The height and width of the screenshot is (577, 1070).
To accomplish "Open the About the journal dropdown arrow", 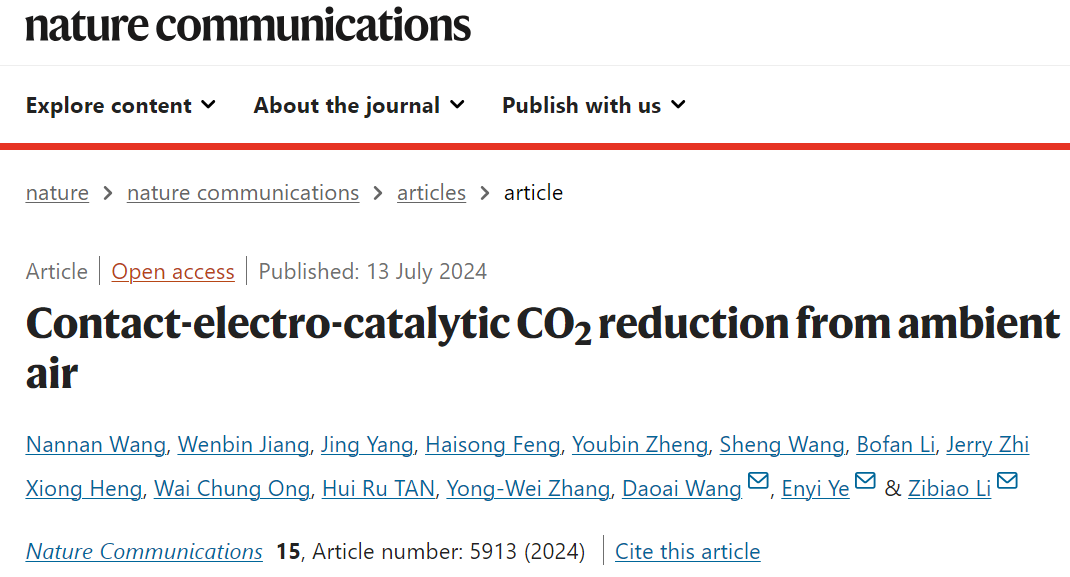I will pos(457,105).
